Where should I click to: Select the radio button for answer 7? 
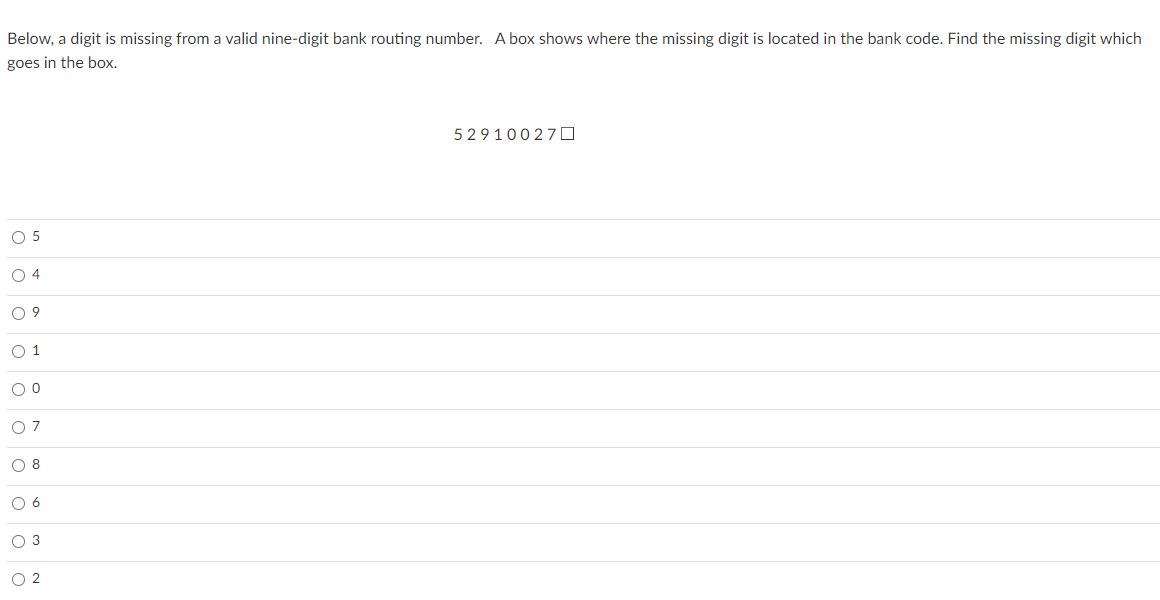[19, 426]
